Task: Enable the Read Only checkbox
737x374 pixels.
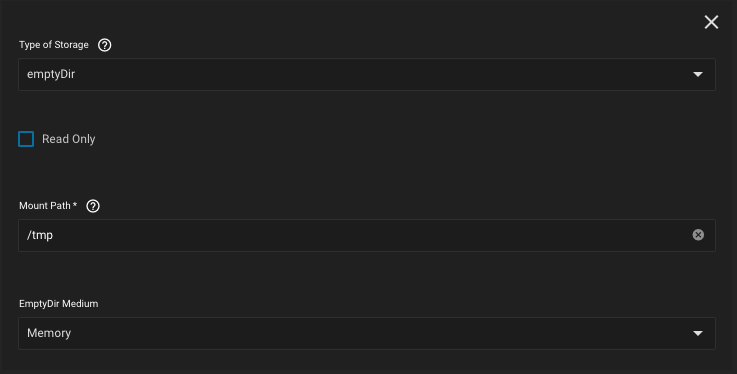Action: pyautogui.click(x=26, y=139)
